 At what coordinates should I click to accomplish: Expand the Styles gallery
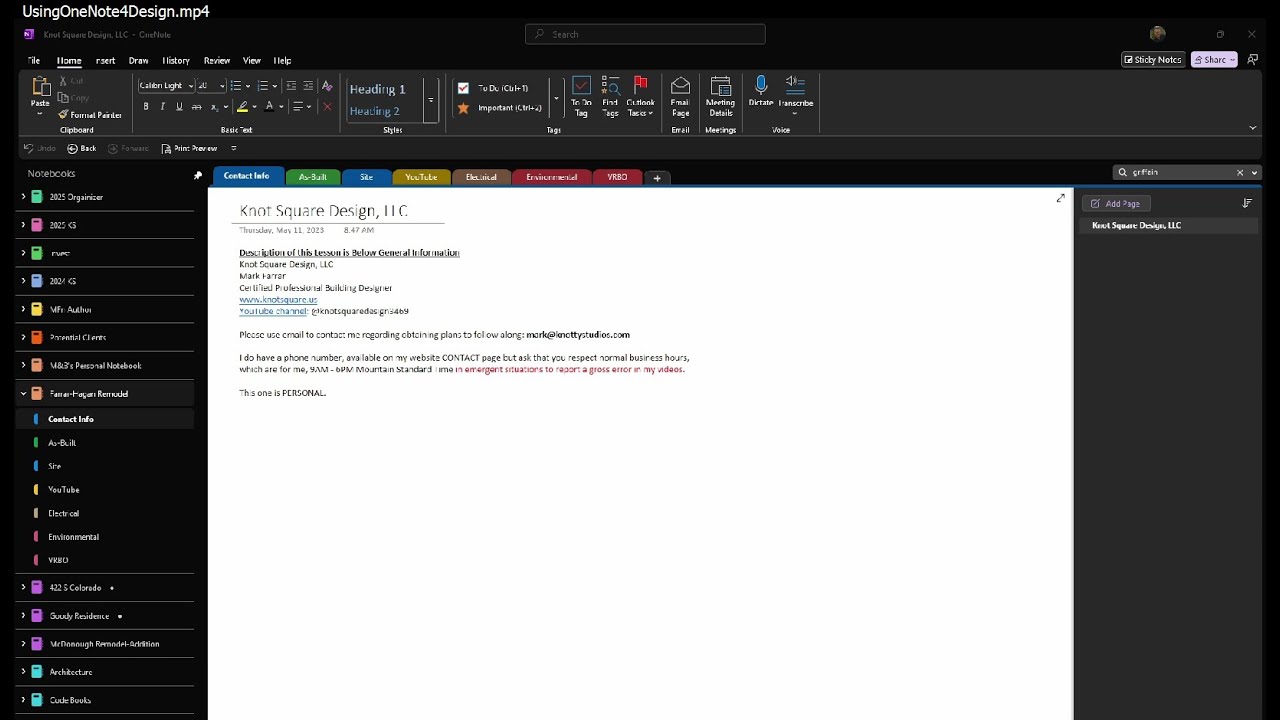(431, 100)
